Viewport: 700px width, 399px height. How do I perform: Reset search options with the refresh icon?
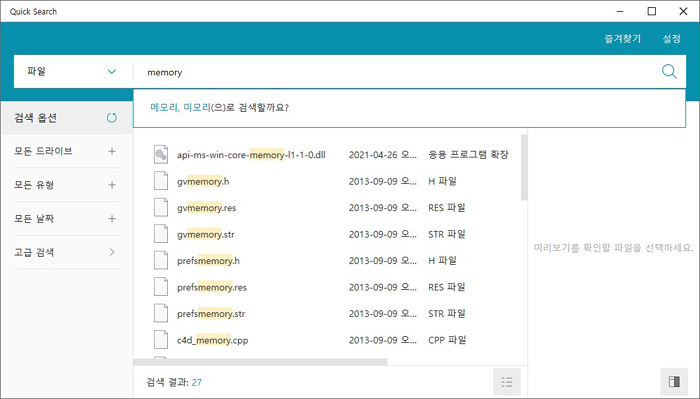[112, 118]
